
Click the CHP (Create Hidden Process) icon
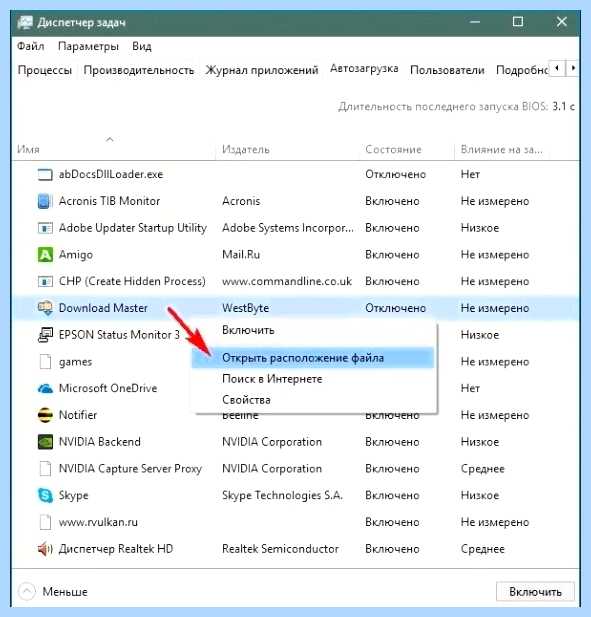[45, 281]
